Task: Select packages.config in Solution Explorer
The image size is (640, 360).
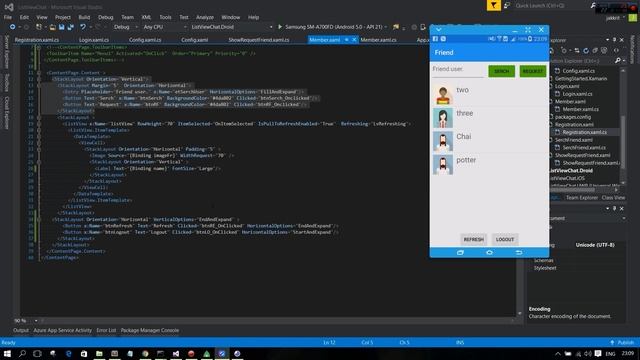Action: (x=573, y=117)
